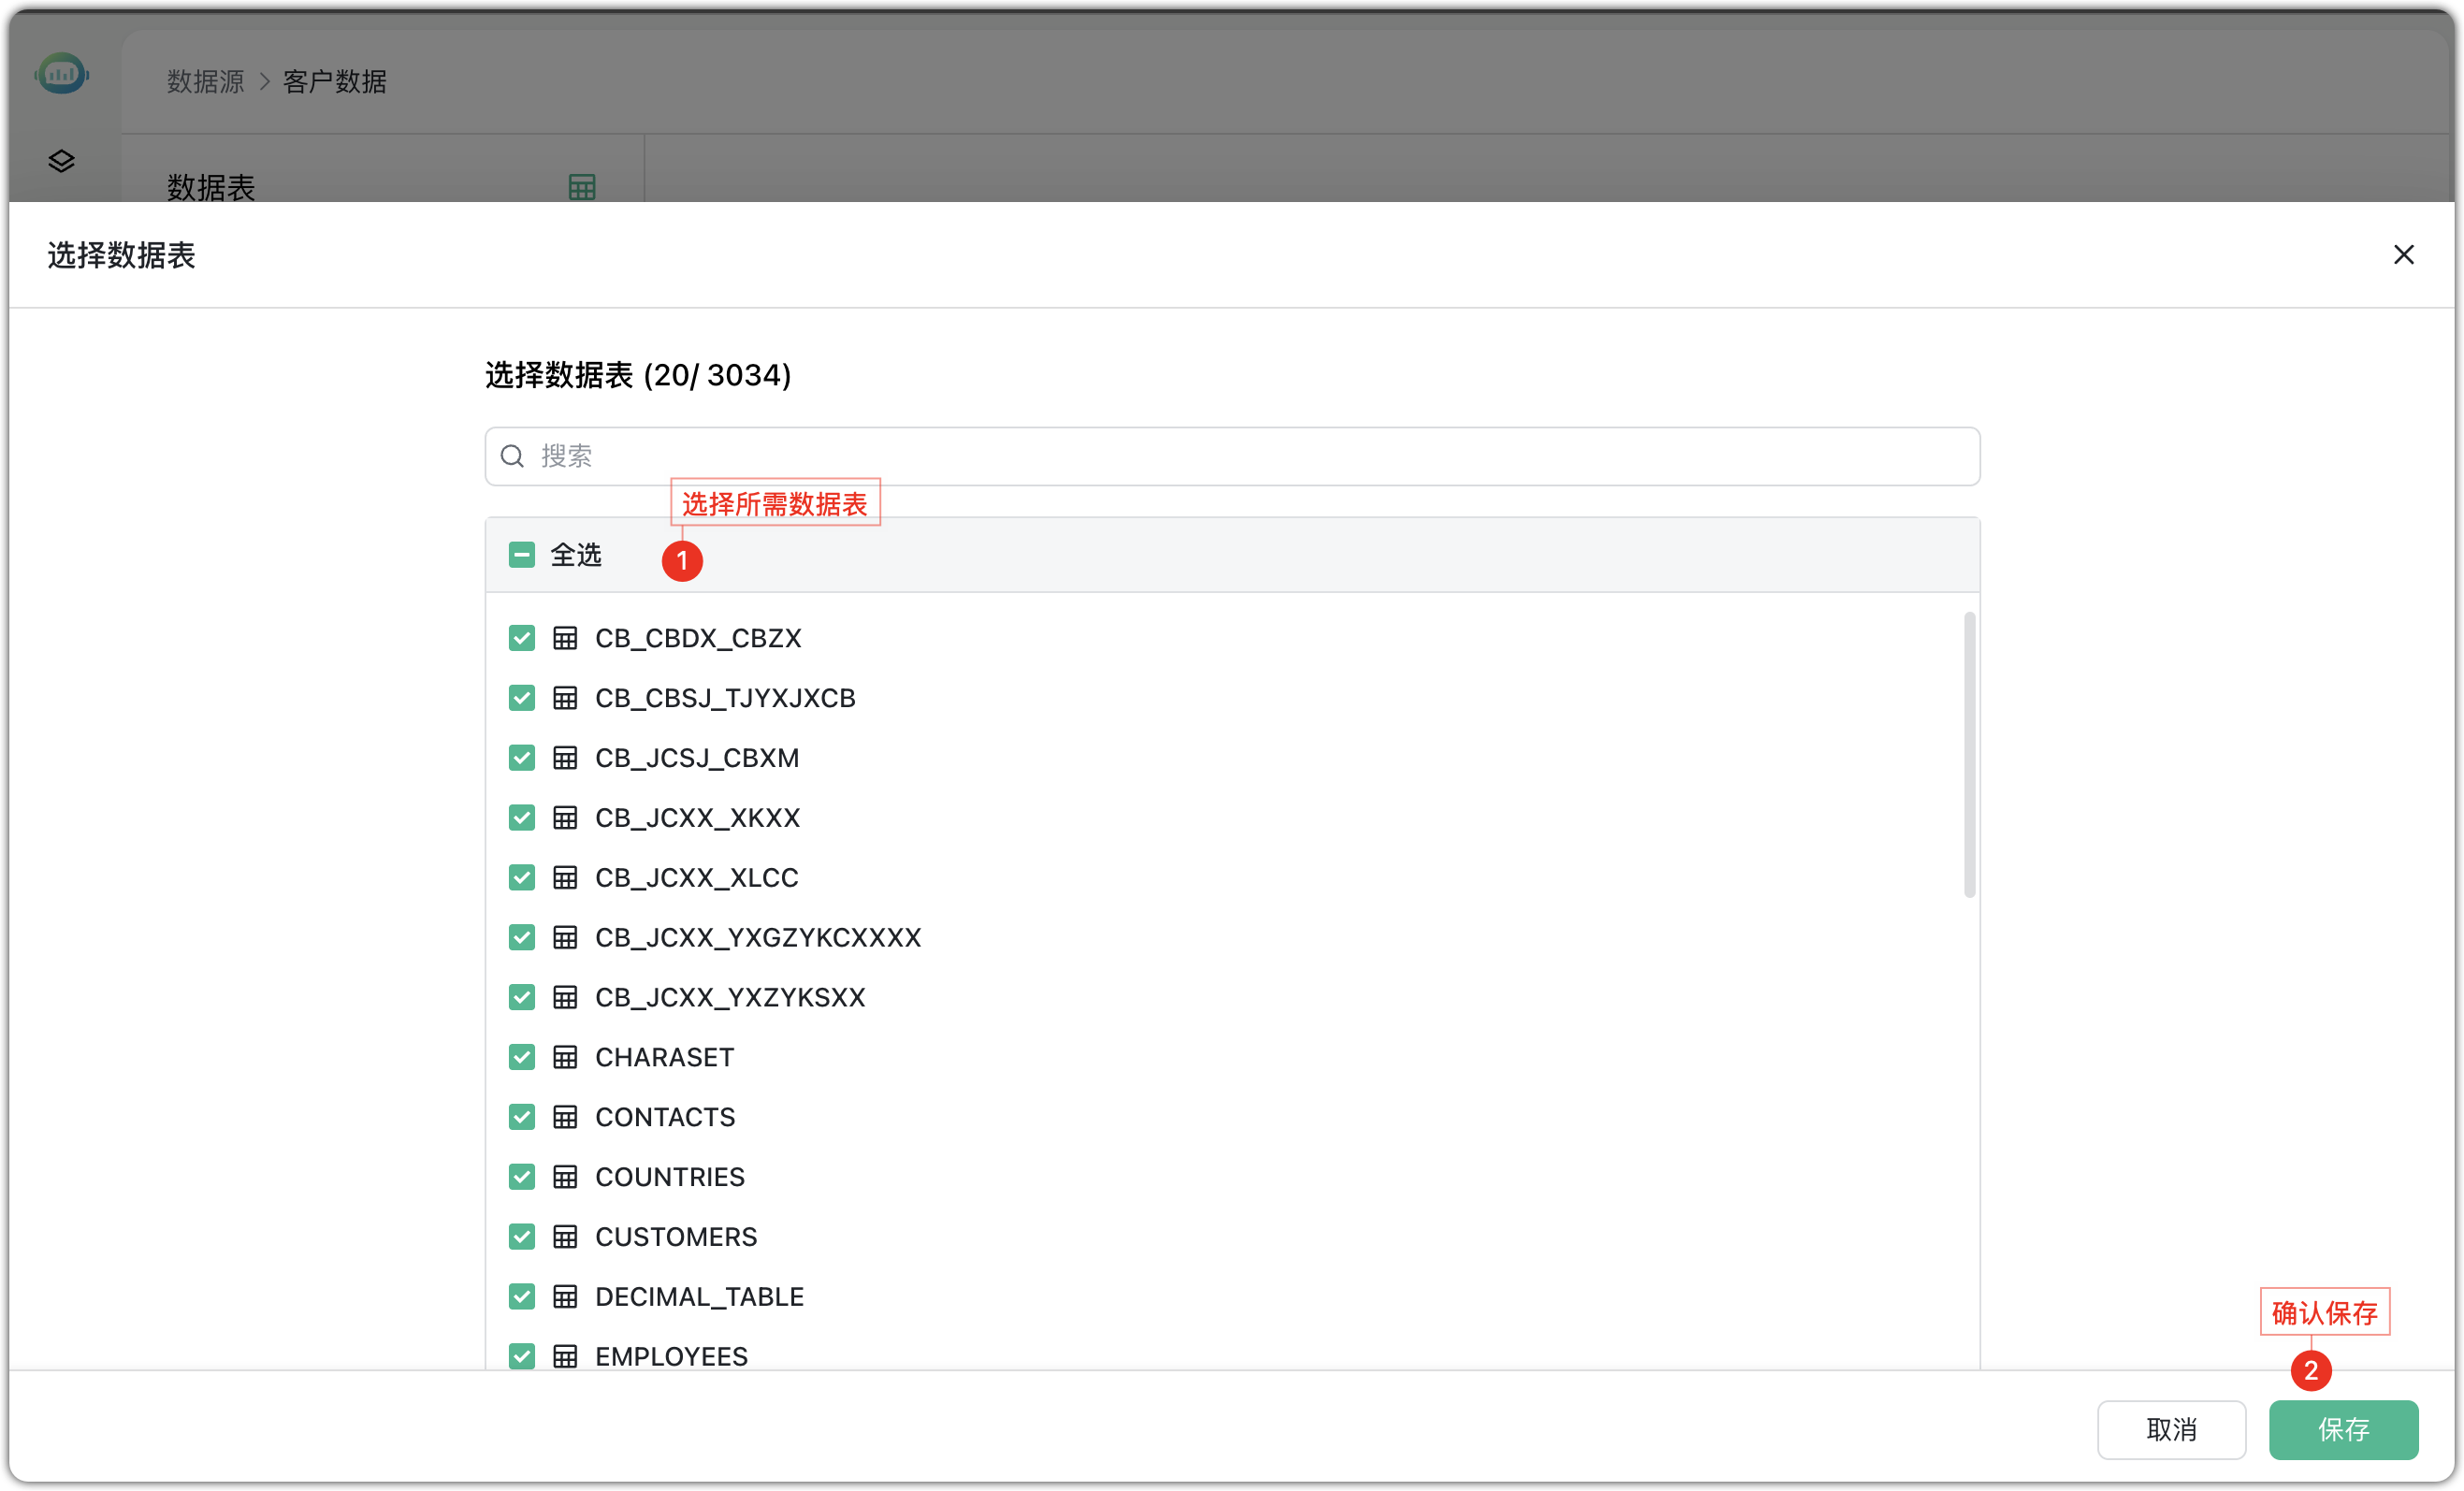Click the table icon next to CB_CBDX_CBZX

click(566, 637)
